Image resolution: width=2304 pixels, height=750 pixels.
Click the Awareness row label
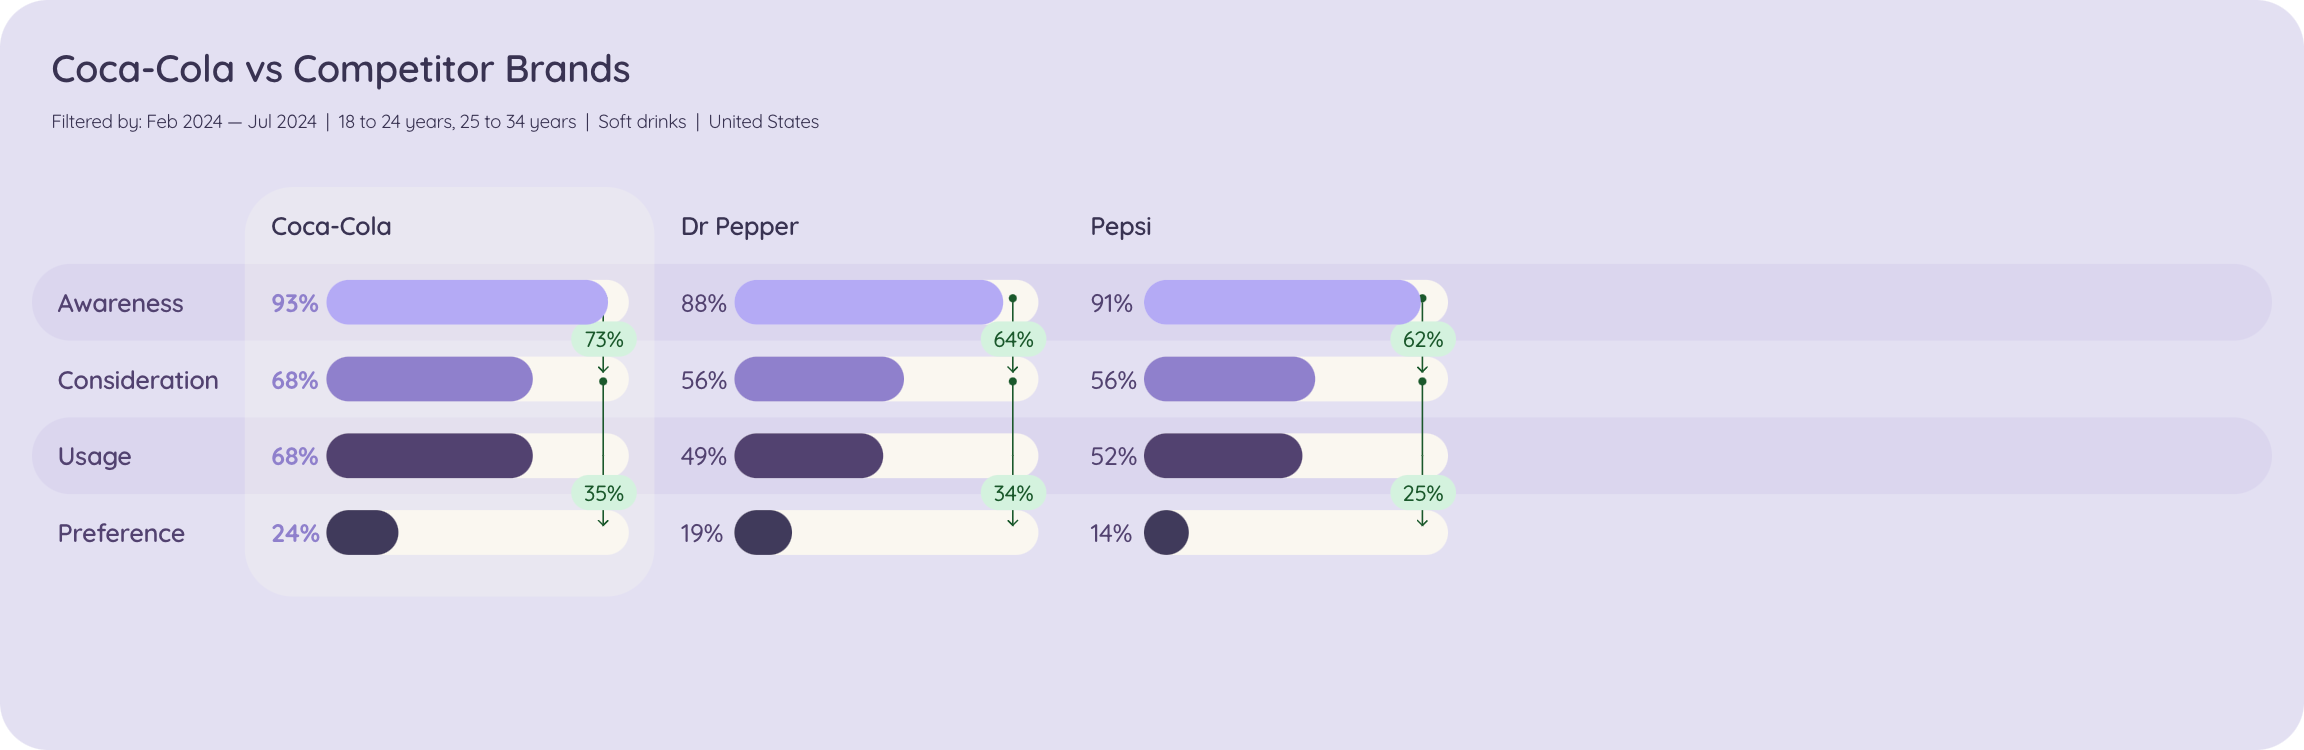121,303
